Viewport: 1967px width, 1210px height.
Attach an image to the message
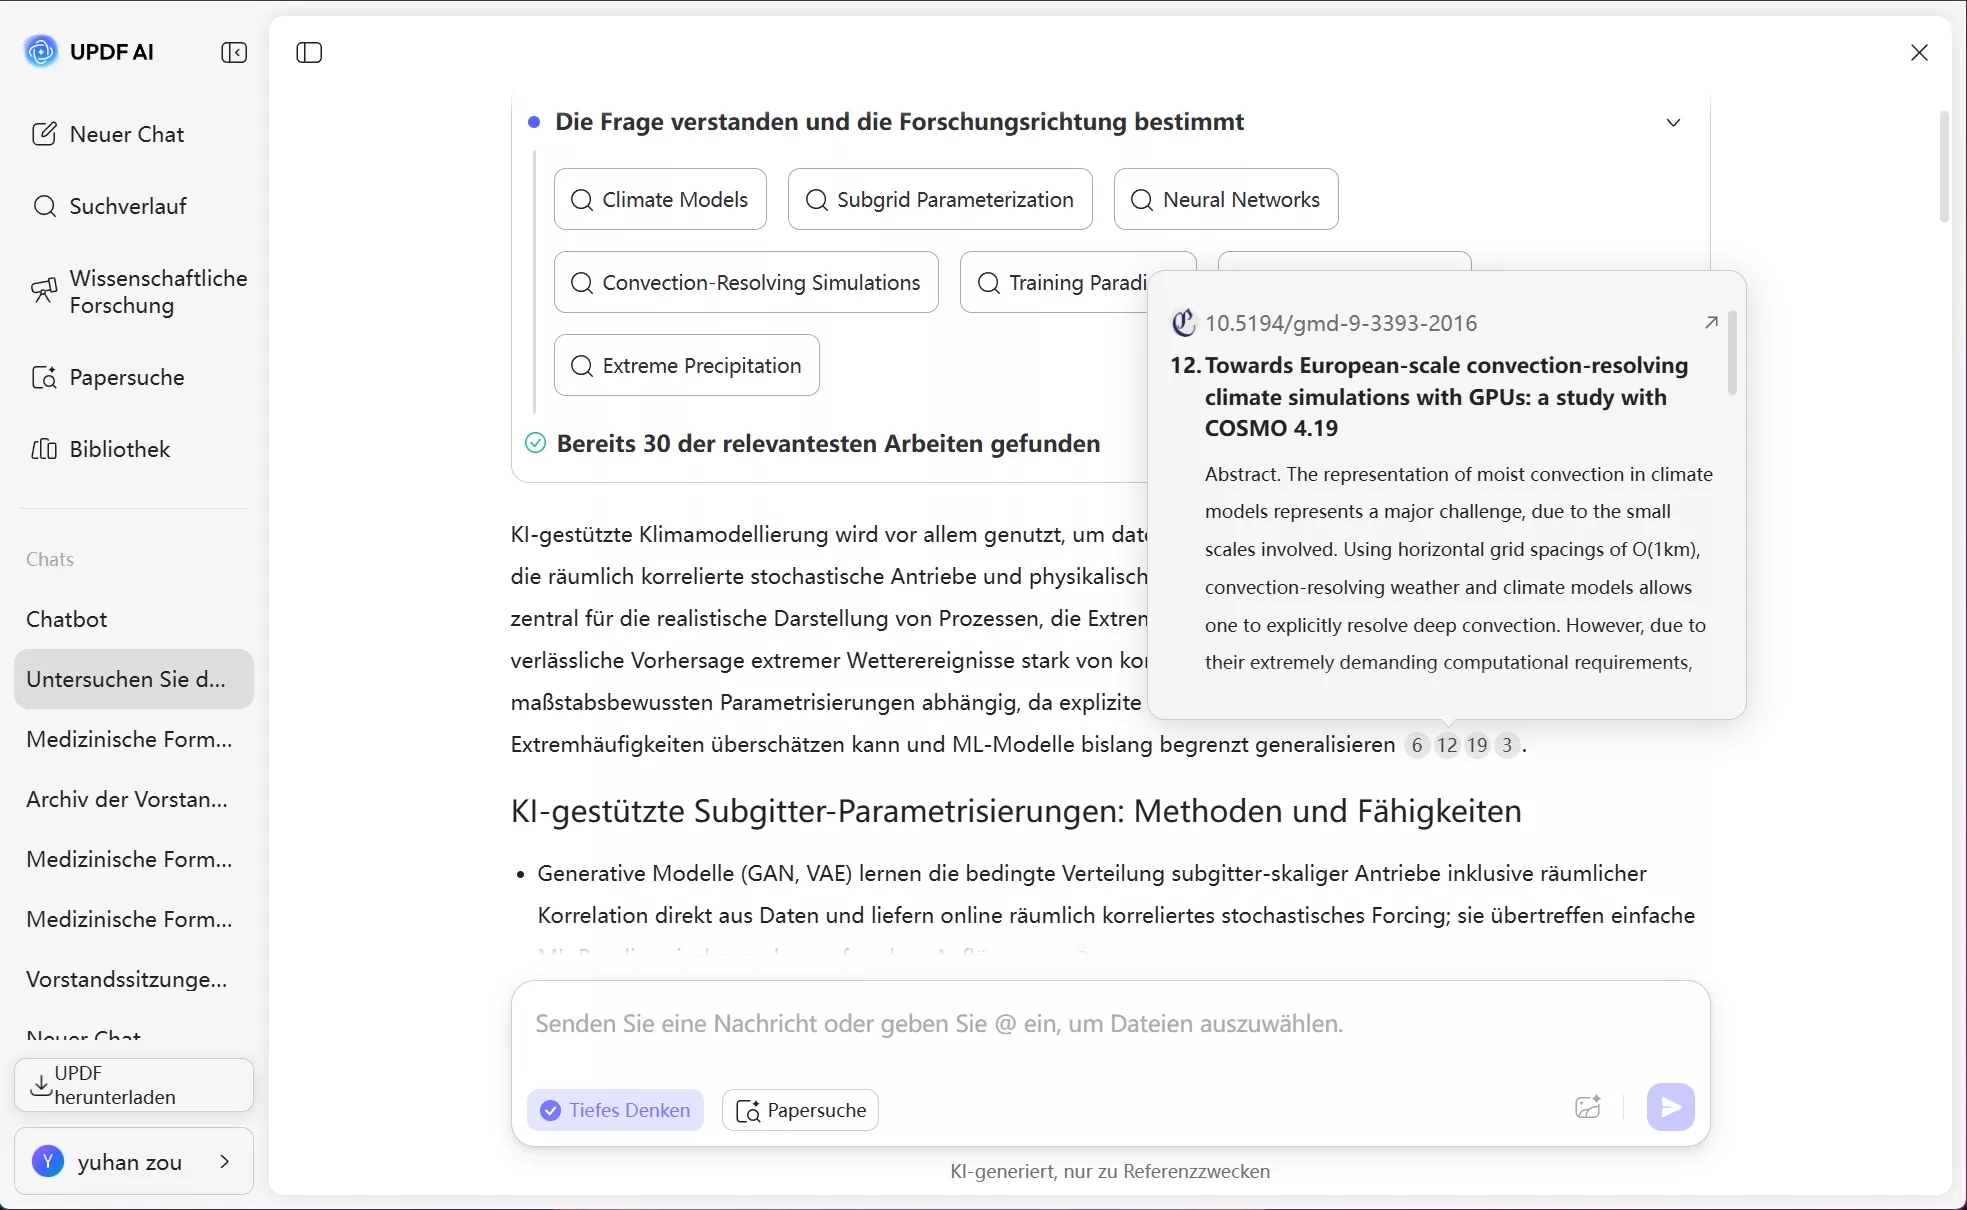[x=1587, y=1107]
